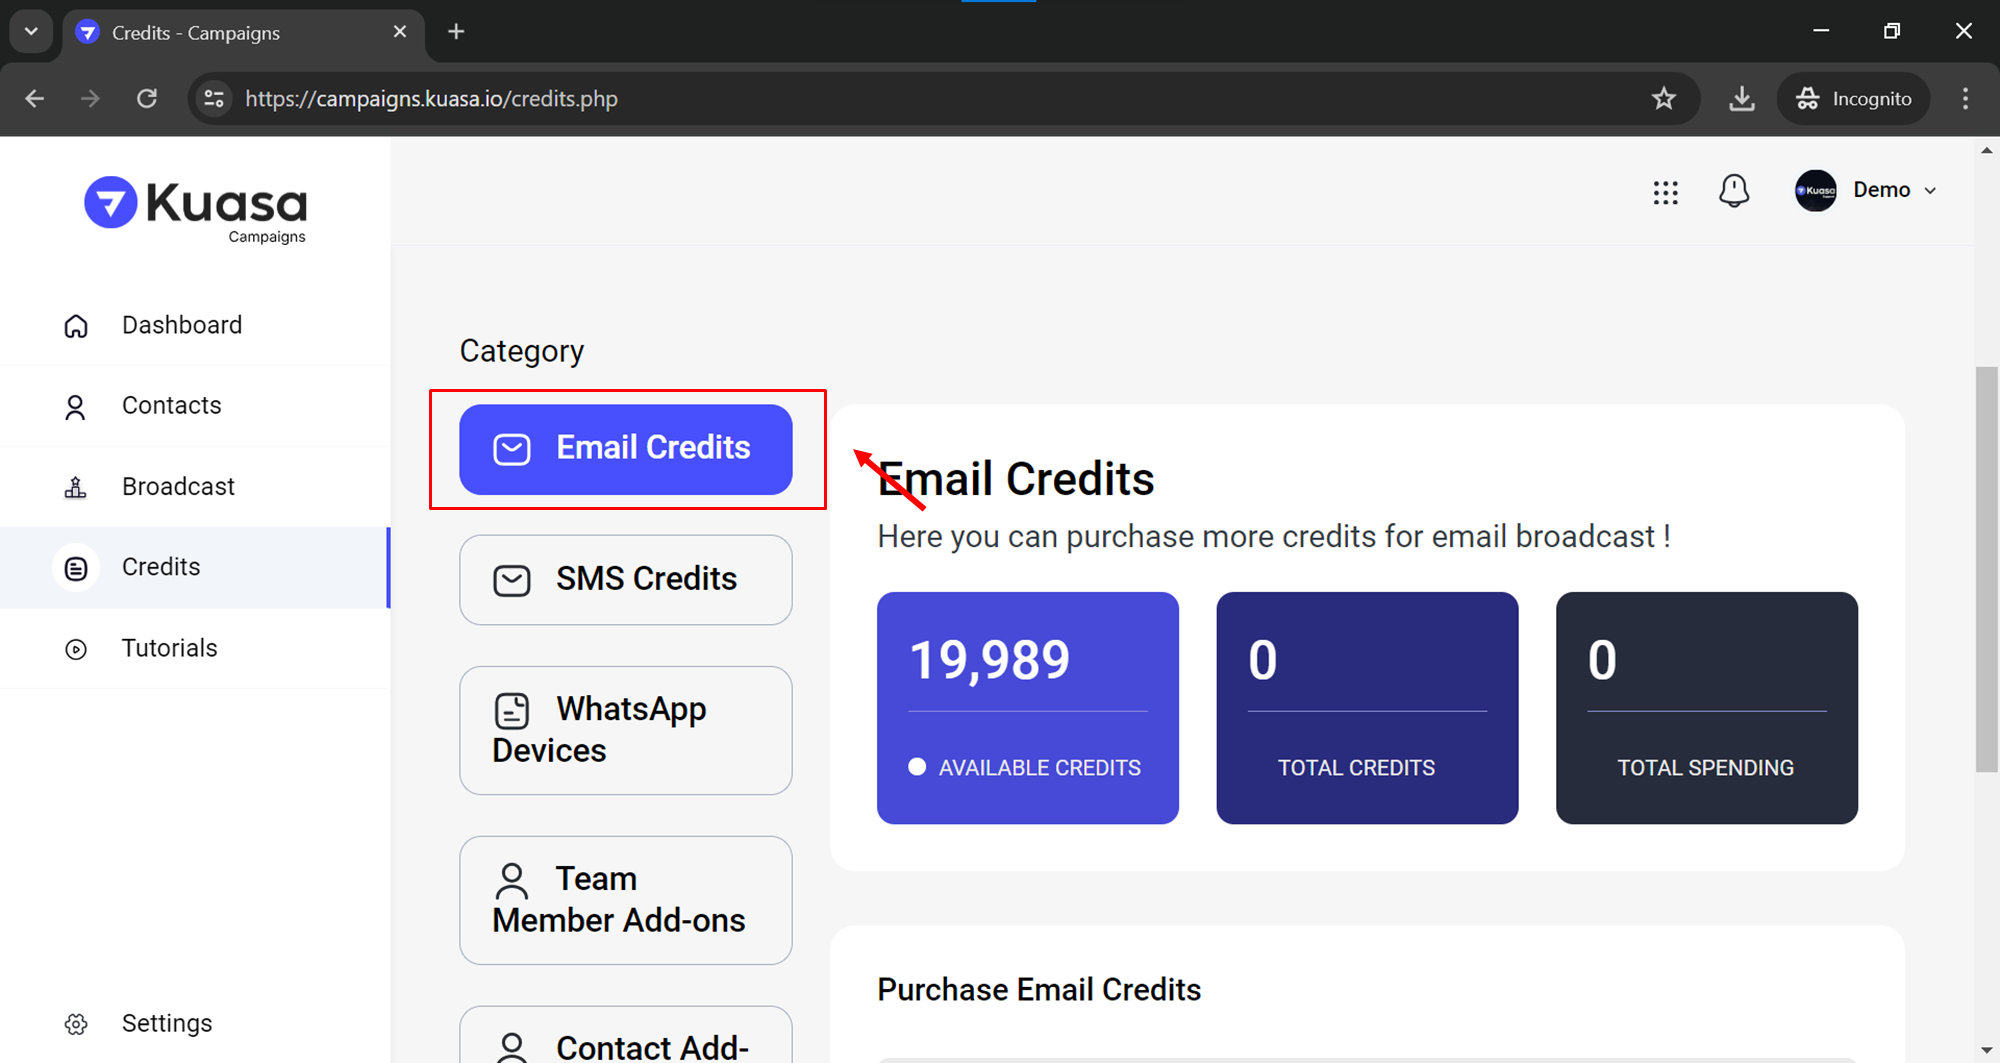Open Contacts from the sidebar
The image size is (2000, 1063).
[171, 405]
